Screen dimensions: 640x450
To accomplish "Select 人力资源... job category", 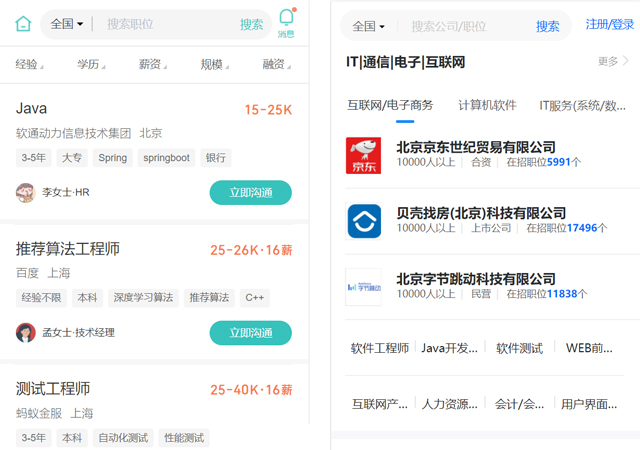I will point(449,404).
